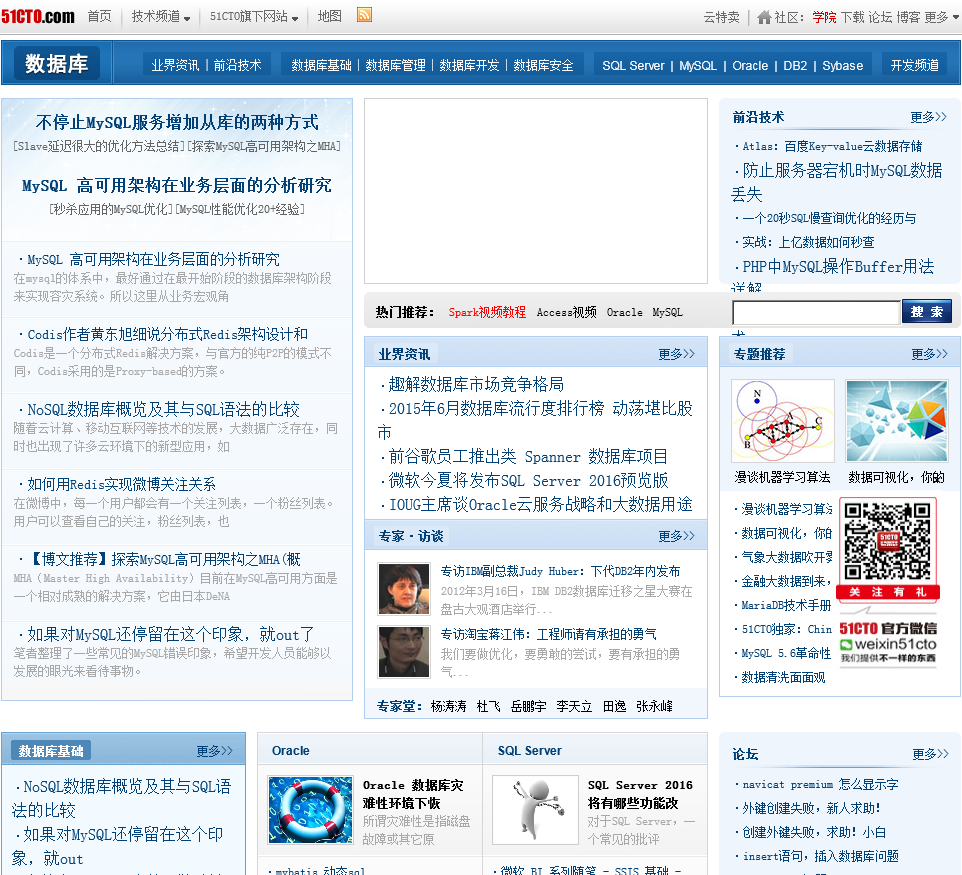Viewport: 962px width, 875px height.
Task: Click the 数据库 channel title button
Action: [57, 63]
